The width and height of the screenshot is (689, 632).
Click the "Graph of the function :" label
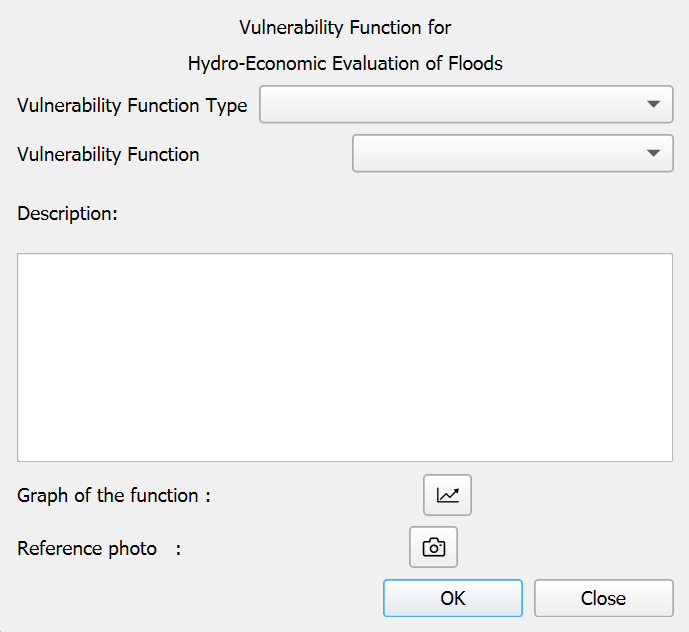point(114,496)
